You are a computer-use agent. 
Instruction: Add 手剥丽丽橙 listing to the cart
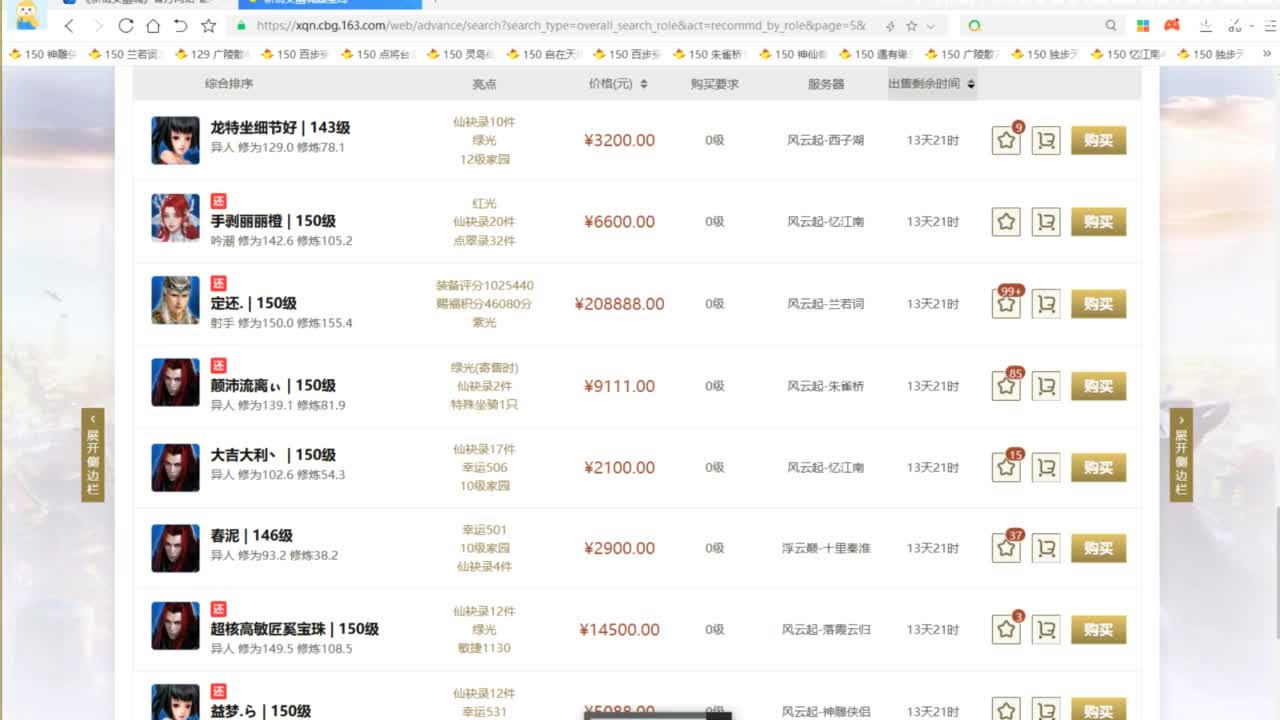point(1046,222)
